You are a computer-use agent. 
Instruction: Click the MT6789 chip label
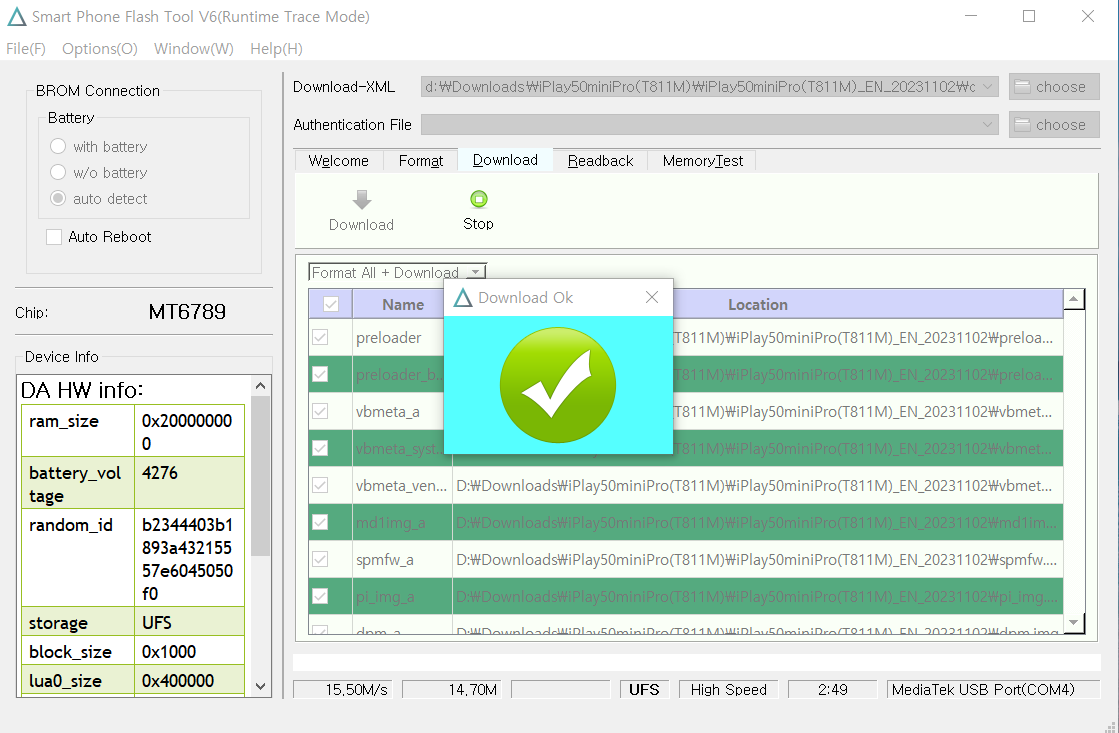click(x=187, y=312)
